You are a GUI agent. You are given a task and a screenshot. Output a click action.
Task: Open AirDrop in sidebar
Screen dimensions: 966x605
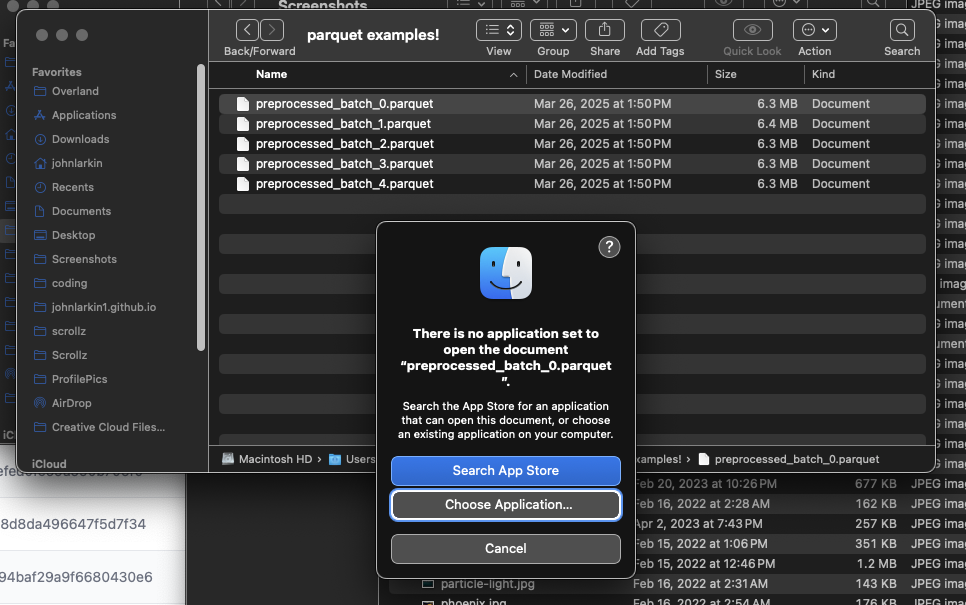pos(71,404)
